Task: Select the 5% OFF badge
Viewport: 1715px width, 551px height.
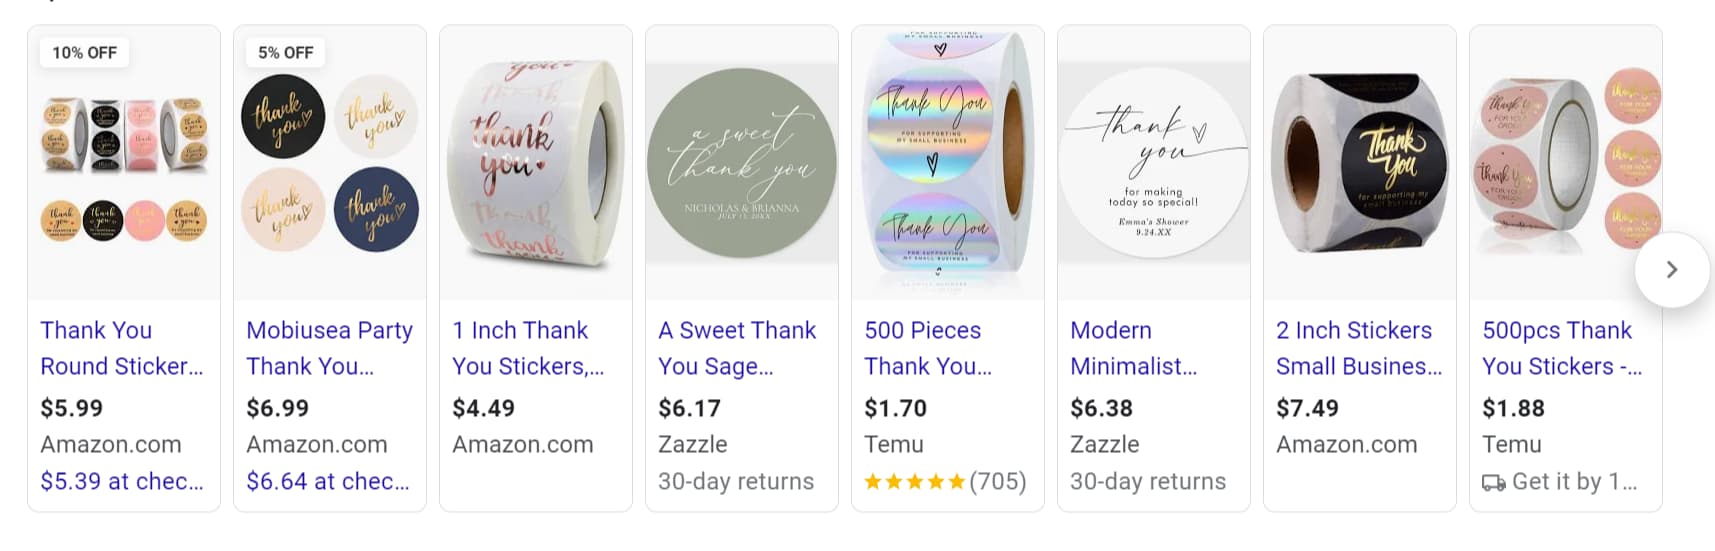Action: coord(286,53)
